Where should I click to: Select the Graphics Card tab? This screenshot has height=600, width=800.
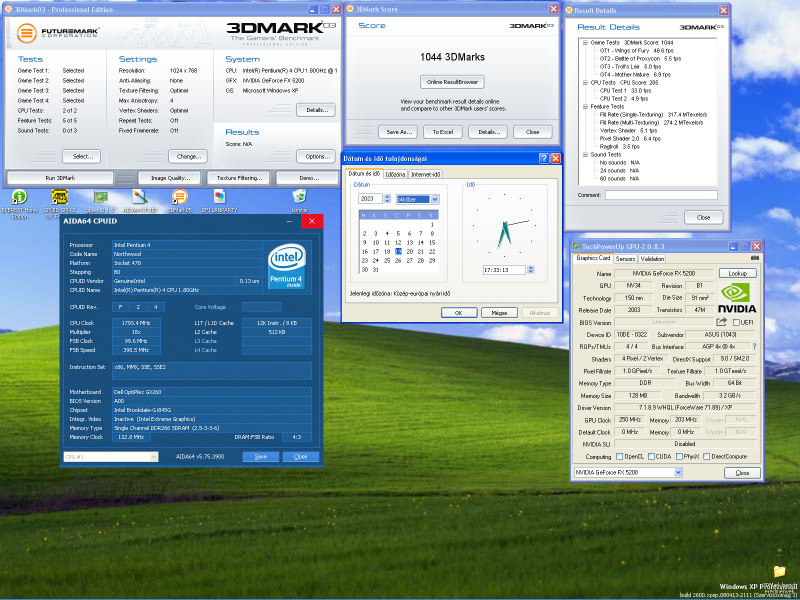(592, 259)
